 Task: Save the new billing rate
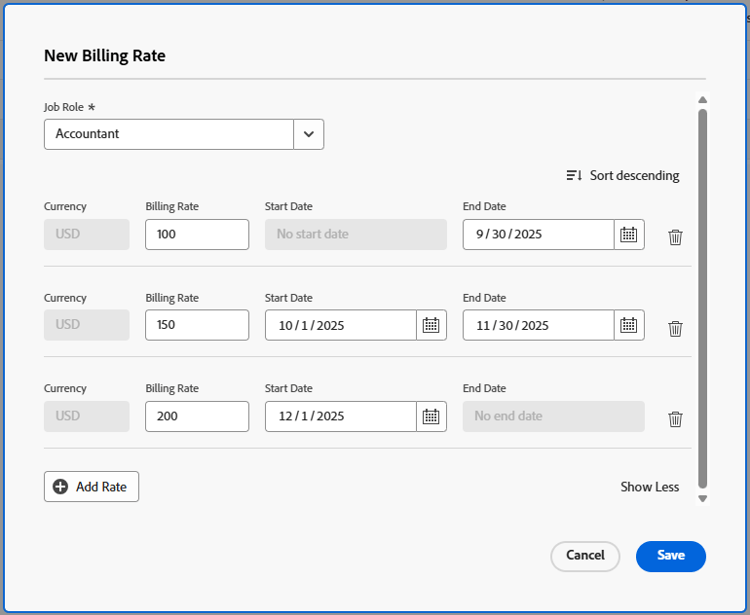click(670, 556)
